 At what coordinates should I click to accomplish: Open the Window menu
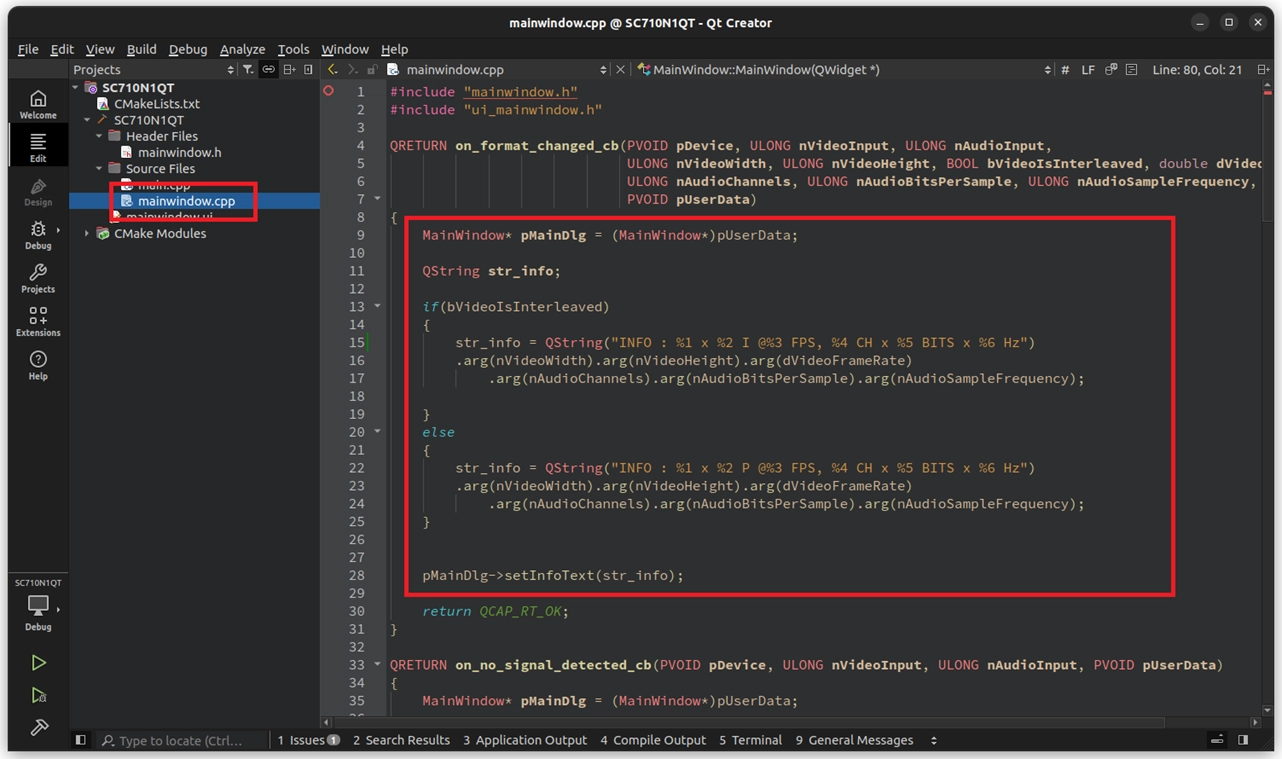(x=345, y=49)
